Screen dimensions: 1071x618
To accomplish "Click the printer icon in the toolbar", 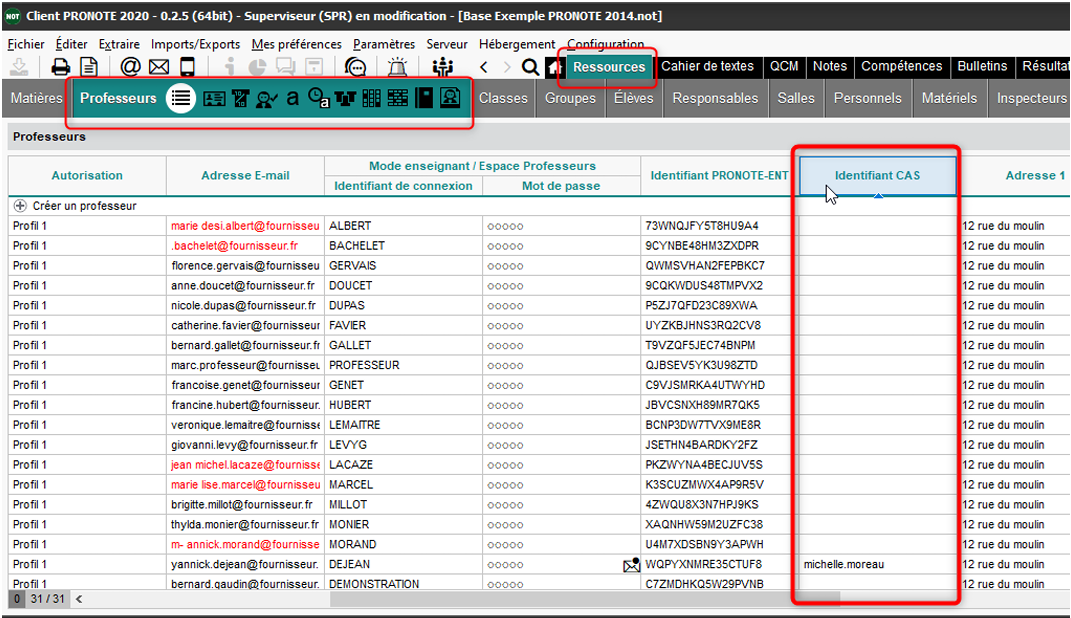I will pos(61,67).
